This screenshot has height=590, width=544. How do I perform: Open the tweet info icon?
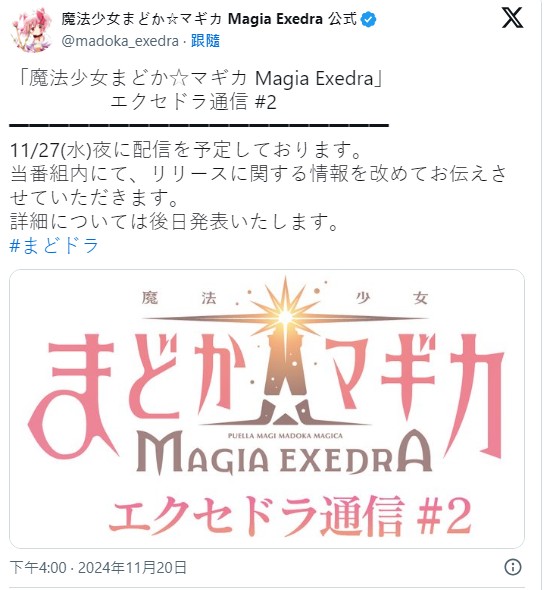(x=512, y=567)
